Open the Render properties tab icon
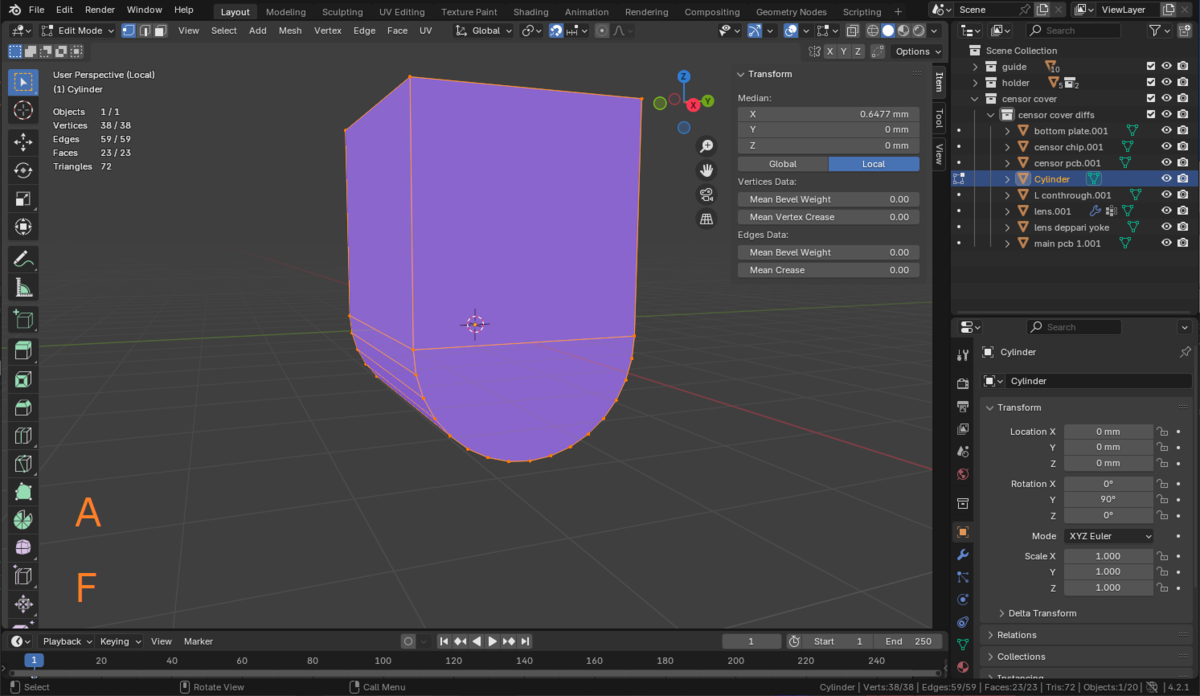 962,384
